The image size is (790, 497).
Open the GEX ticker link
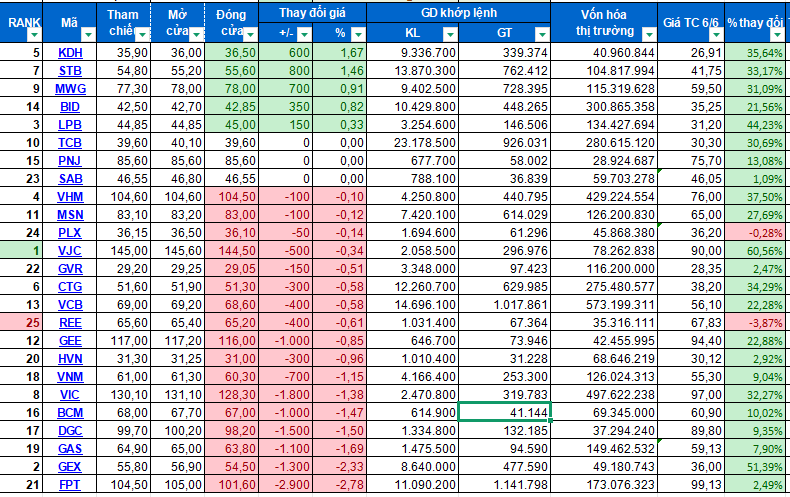(x=70, y=467)
